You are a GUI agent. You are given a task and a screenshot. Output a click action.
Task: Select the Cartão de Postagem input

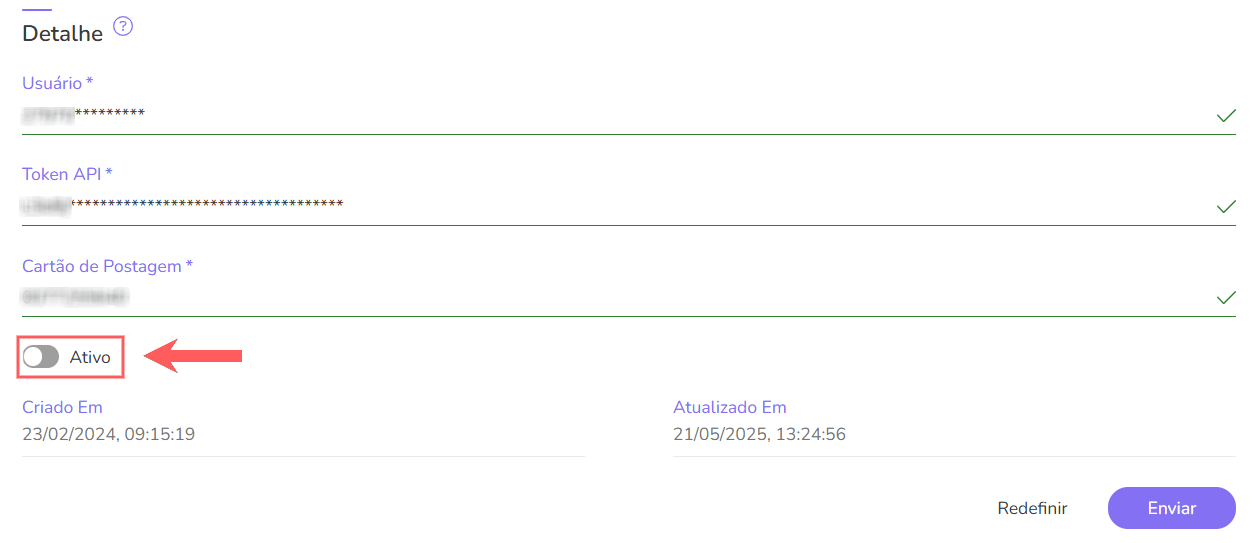[x=600, y=297]
